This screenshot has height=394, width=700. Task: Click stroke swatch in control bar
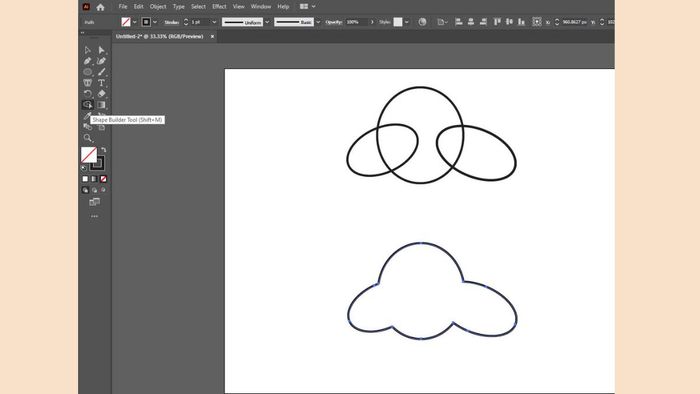[x=146, y=22]
